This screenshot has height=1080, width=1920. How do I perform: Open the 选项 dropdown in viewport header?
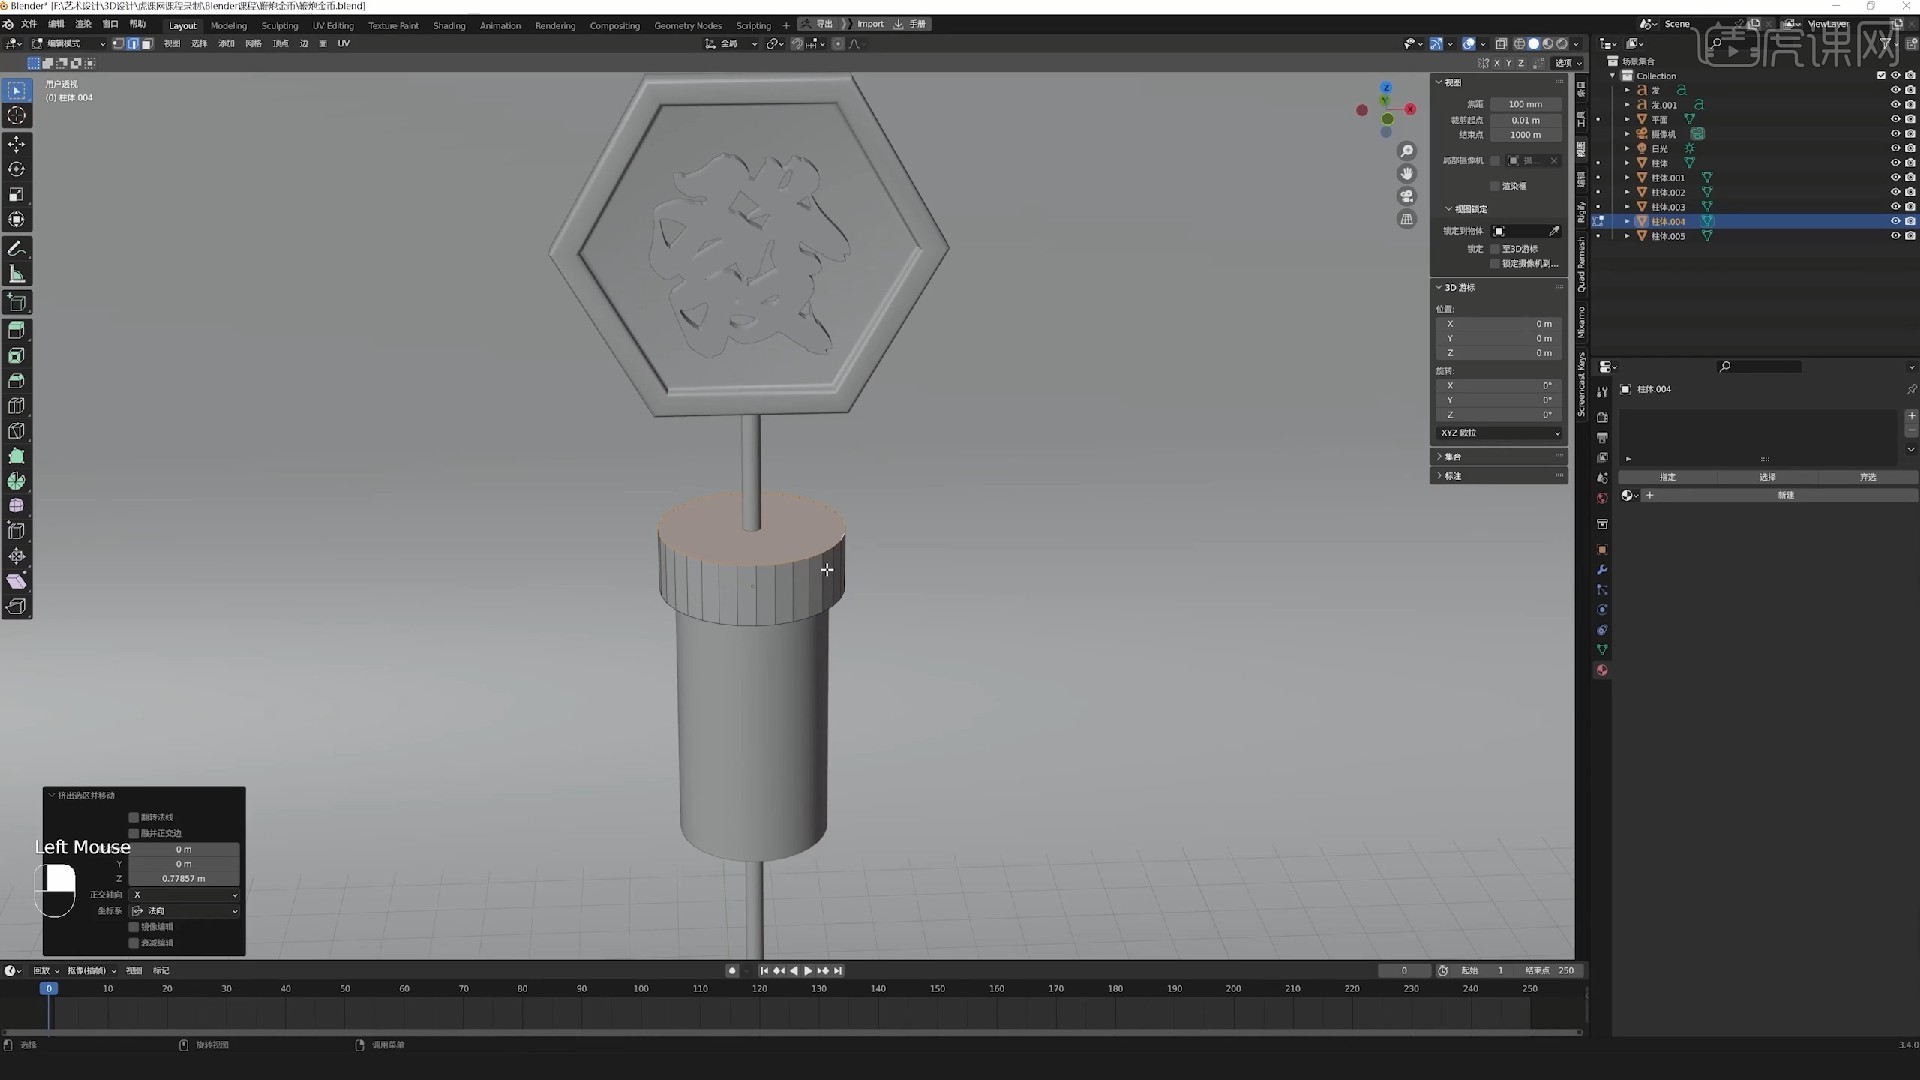point(1567,63)
